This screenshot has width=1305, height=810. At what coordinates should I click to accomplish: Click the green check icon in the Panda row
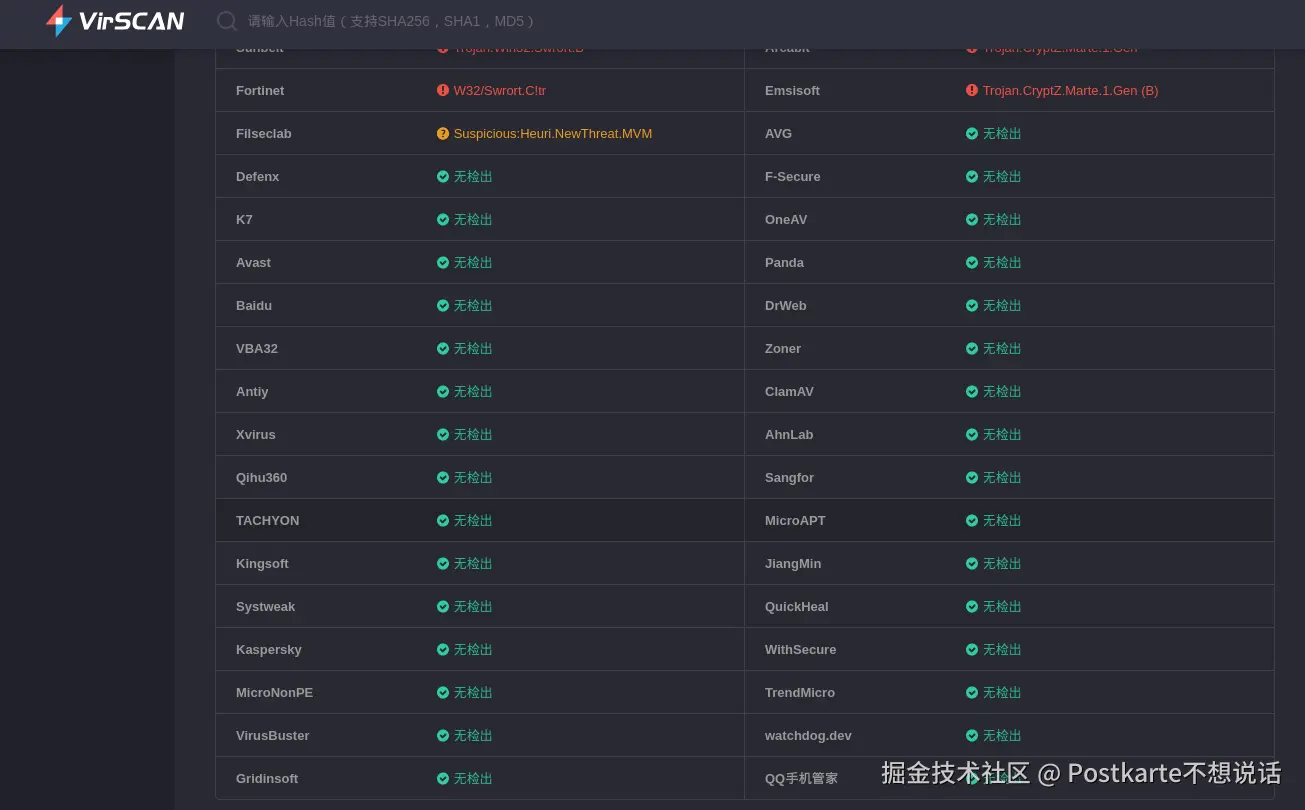click(972, 262)
